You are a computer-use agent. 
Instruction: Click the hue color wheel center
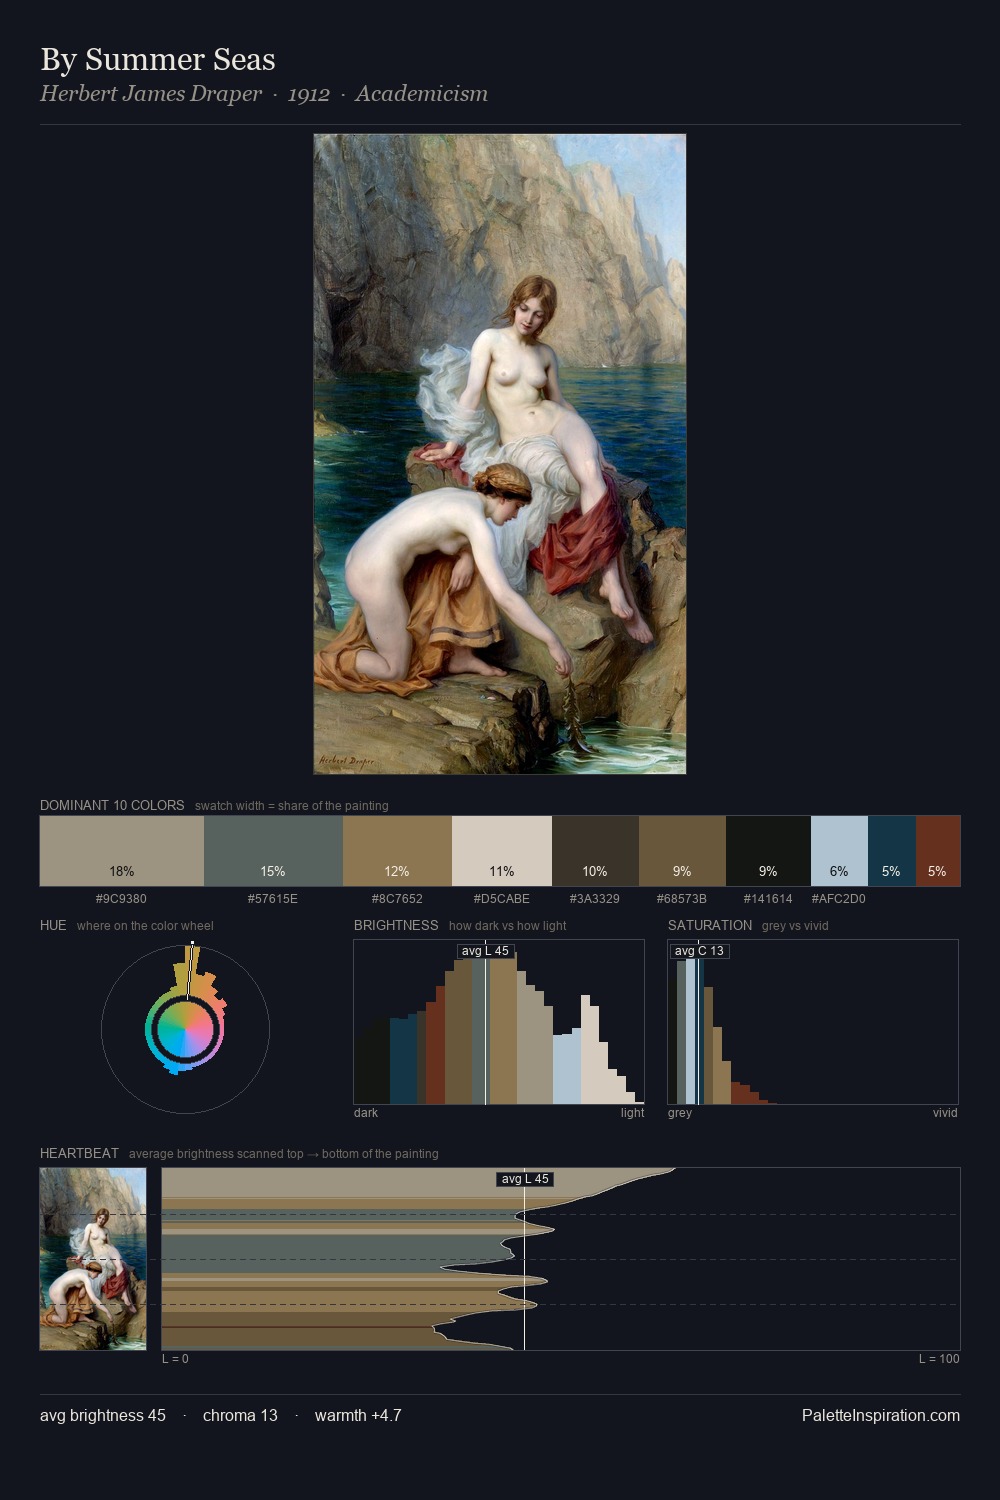(x=185, y=1029)
